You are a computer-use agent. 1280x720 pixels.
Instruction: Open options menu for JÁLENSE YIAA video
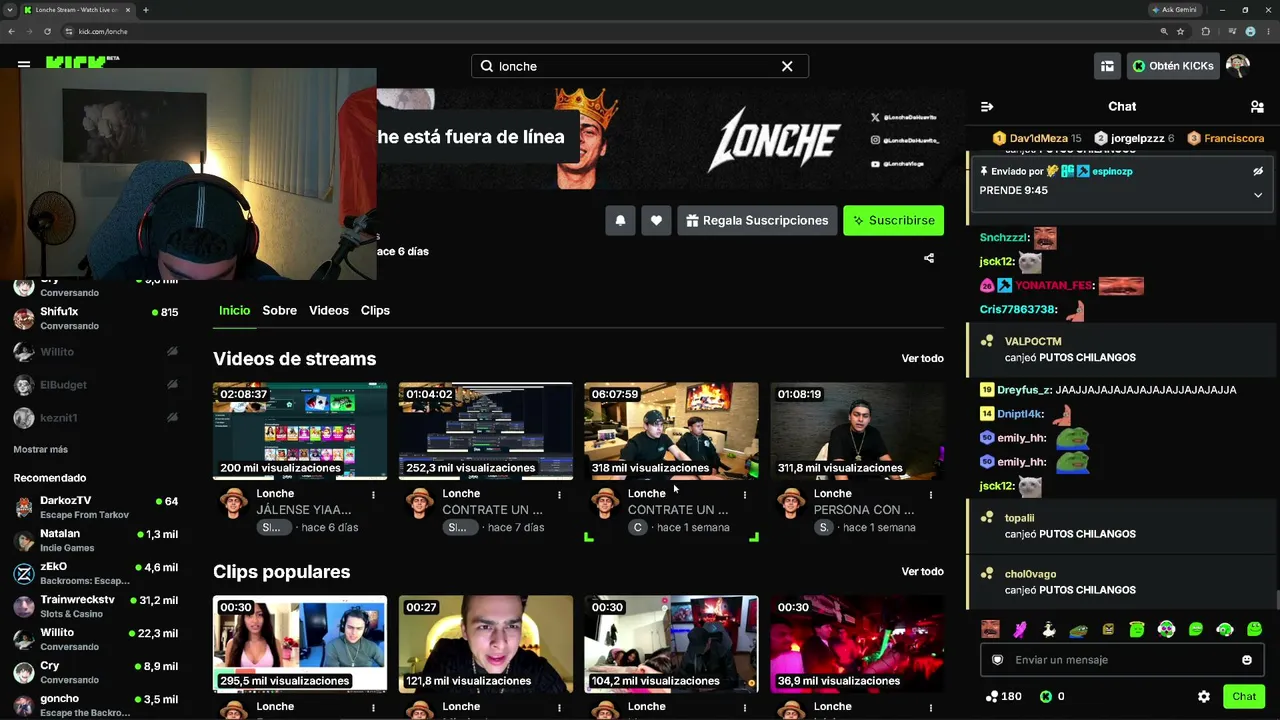373,495
